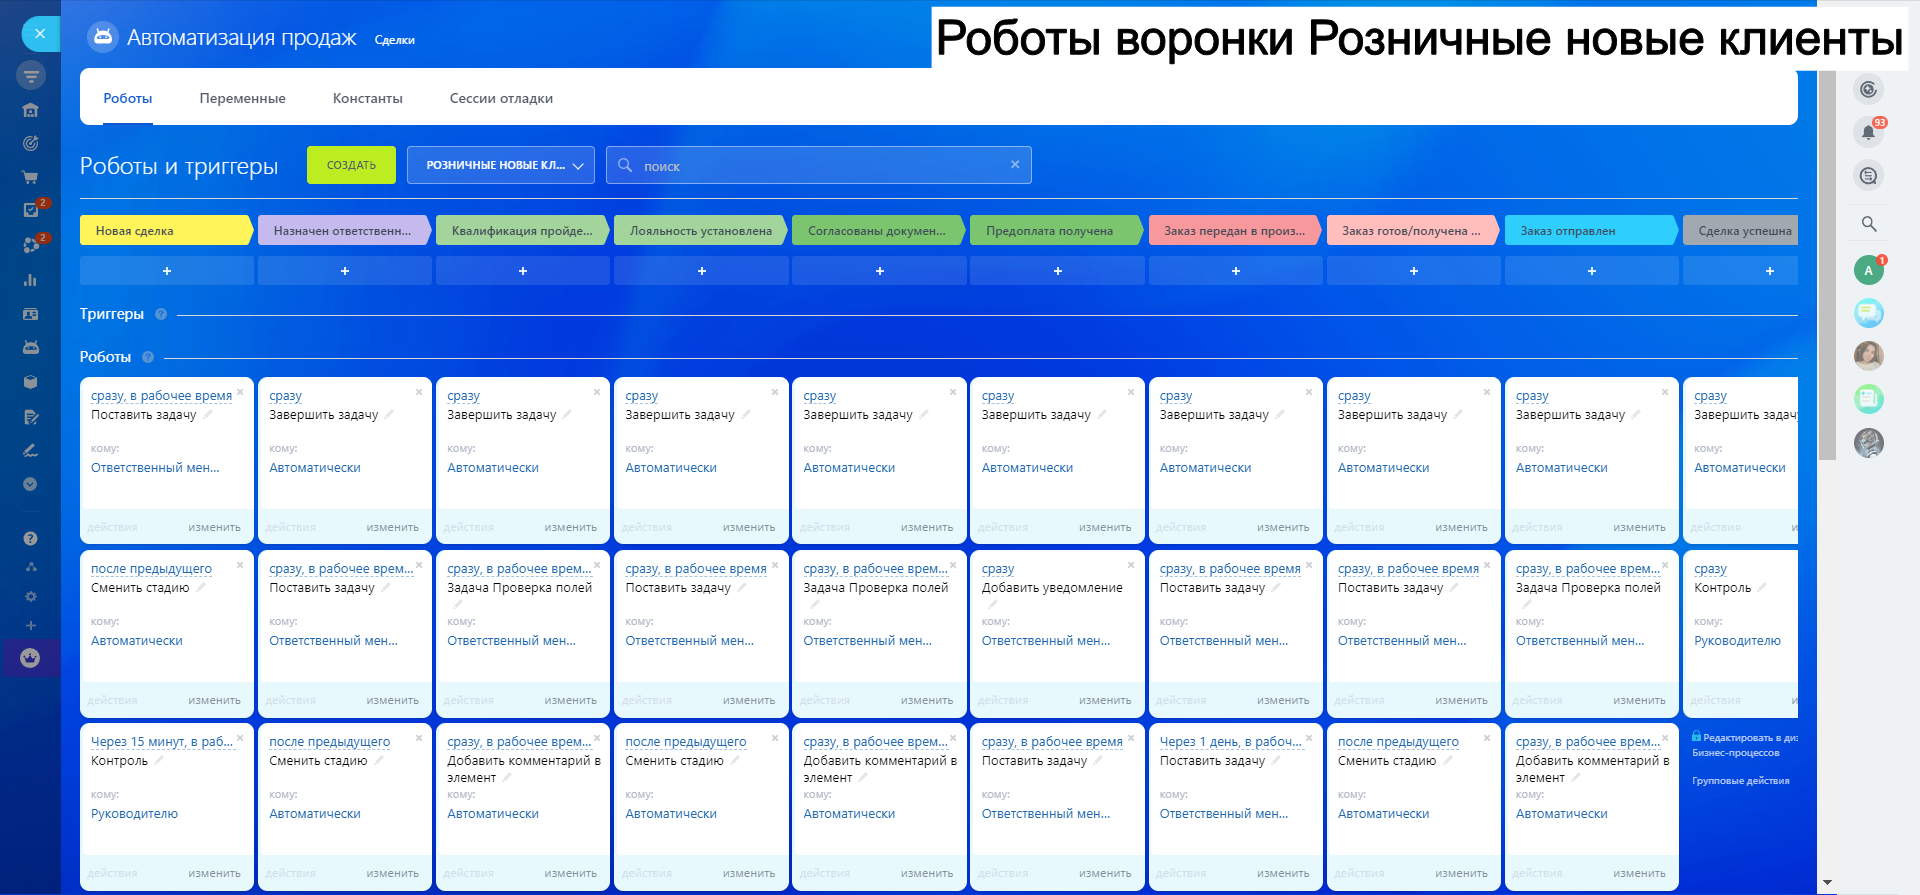
Task: Open Групповые действия link
Action: click(1741, 781)
